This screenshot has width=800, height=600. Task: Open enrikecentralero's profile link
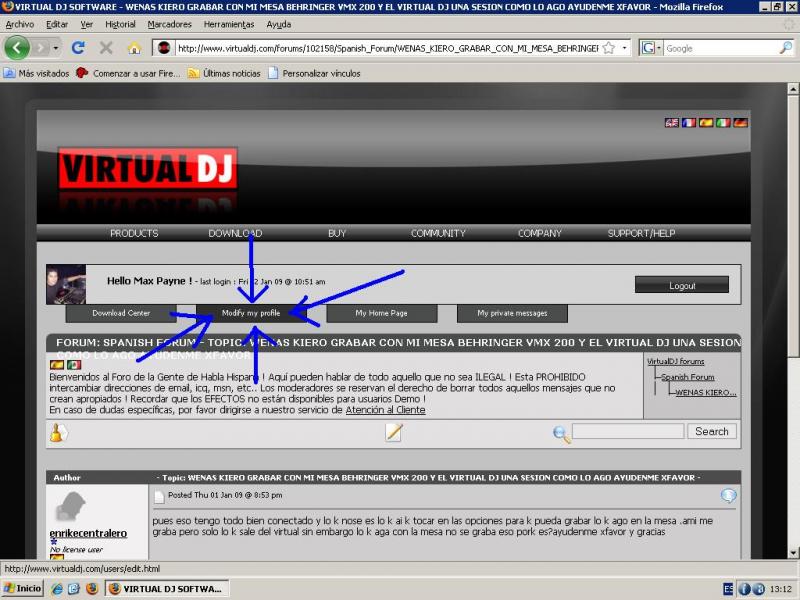pyautogui.click(x=88, y=533)
